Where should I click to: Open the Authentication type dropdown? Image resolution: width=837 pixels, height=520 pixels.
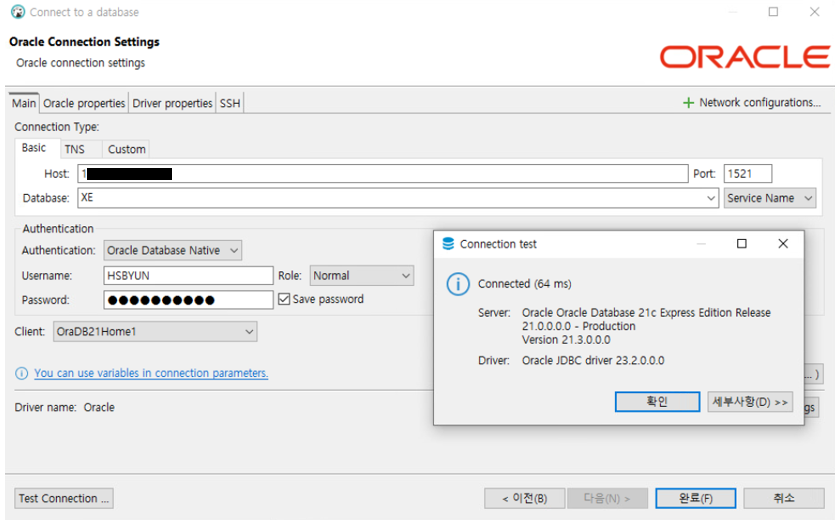tap(172, 250)
